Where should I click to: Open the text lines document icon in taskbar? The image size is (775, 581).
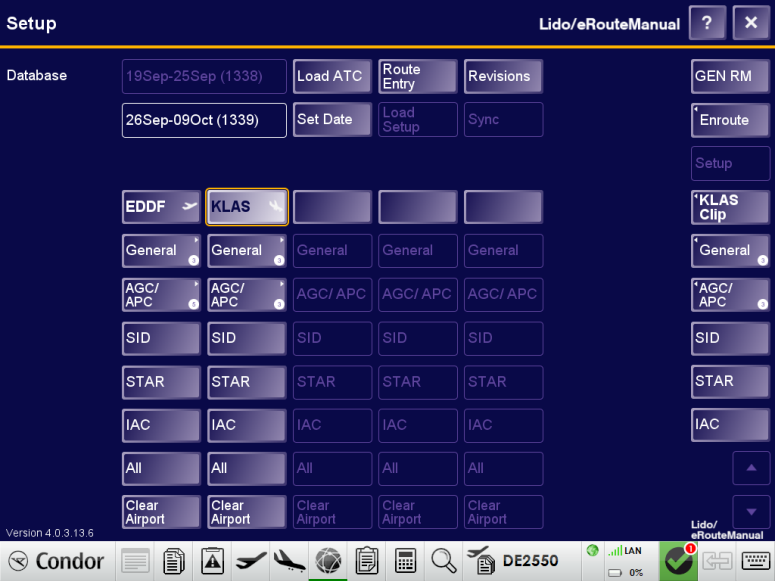tap(135, 561)
